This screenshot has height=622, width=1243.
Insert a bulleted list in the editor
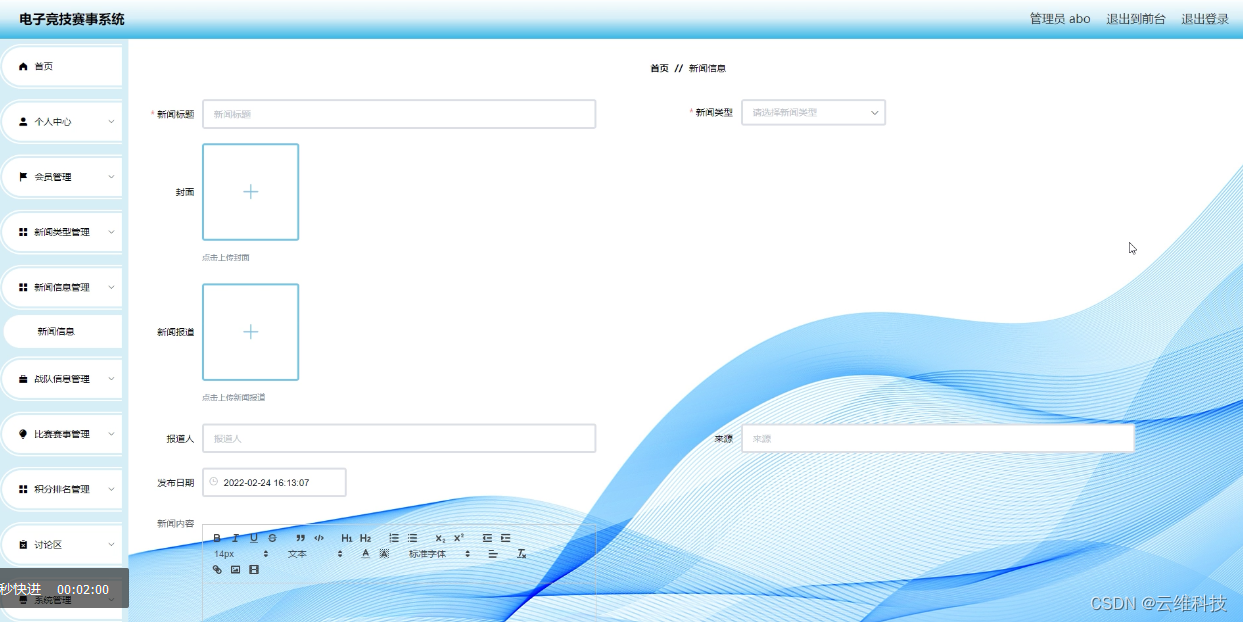click(412, 538)
